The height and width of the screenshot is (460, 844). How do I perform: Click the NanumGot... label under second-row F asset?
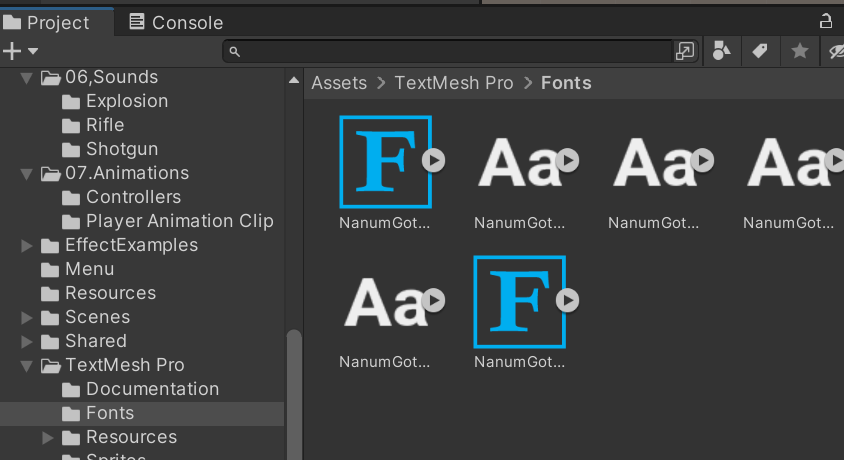[x=519, y=362]
